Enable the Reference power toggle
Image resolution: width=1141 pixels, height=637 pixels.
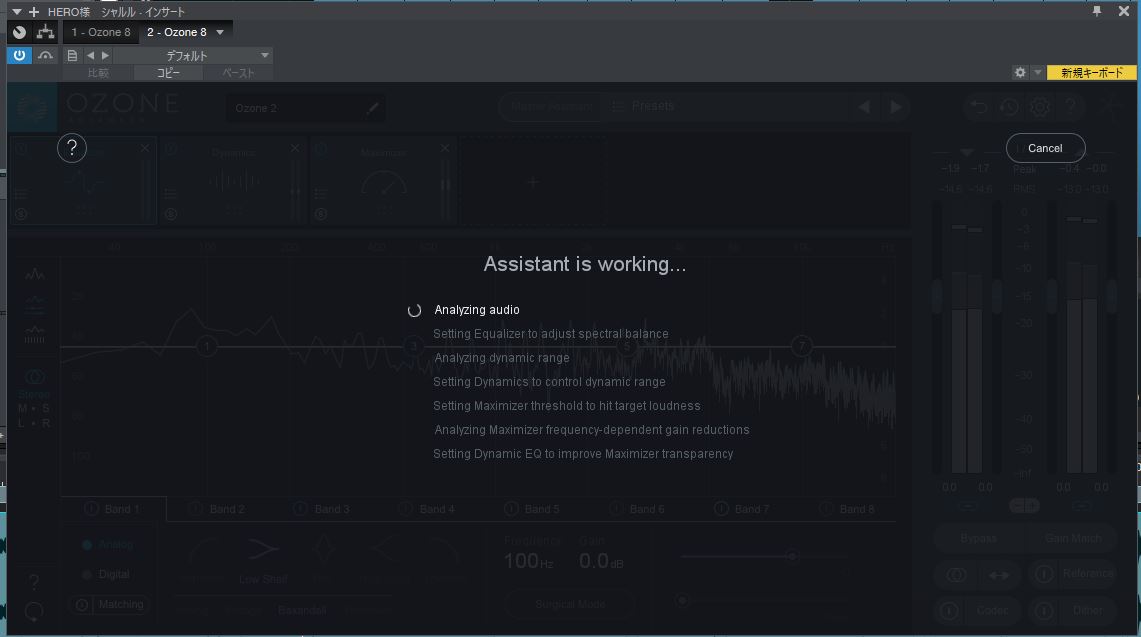tap(1043, 574)
